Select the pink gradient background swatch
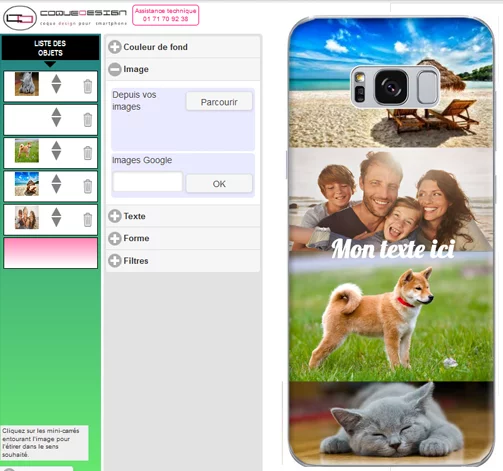503x471 pixels. pyautogui.click(x=51, y=253)
